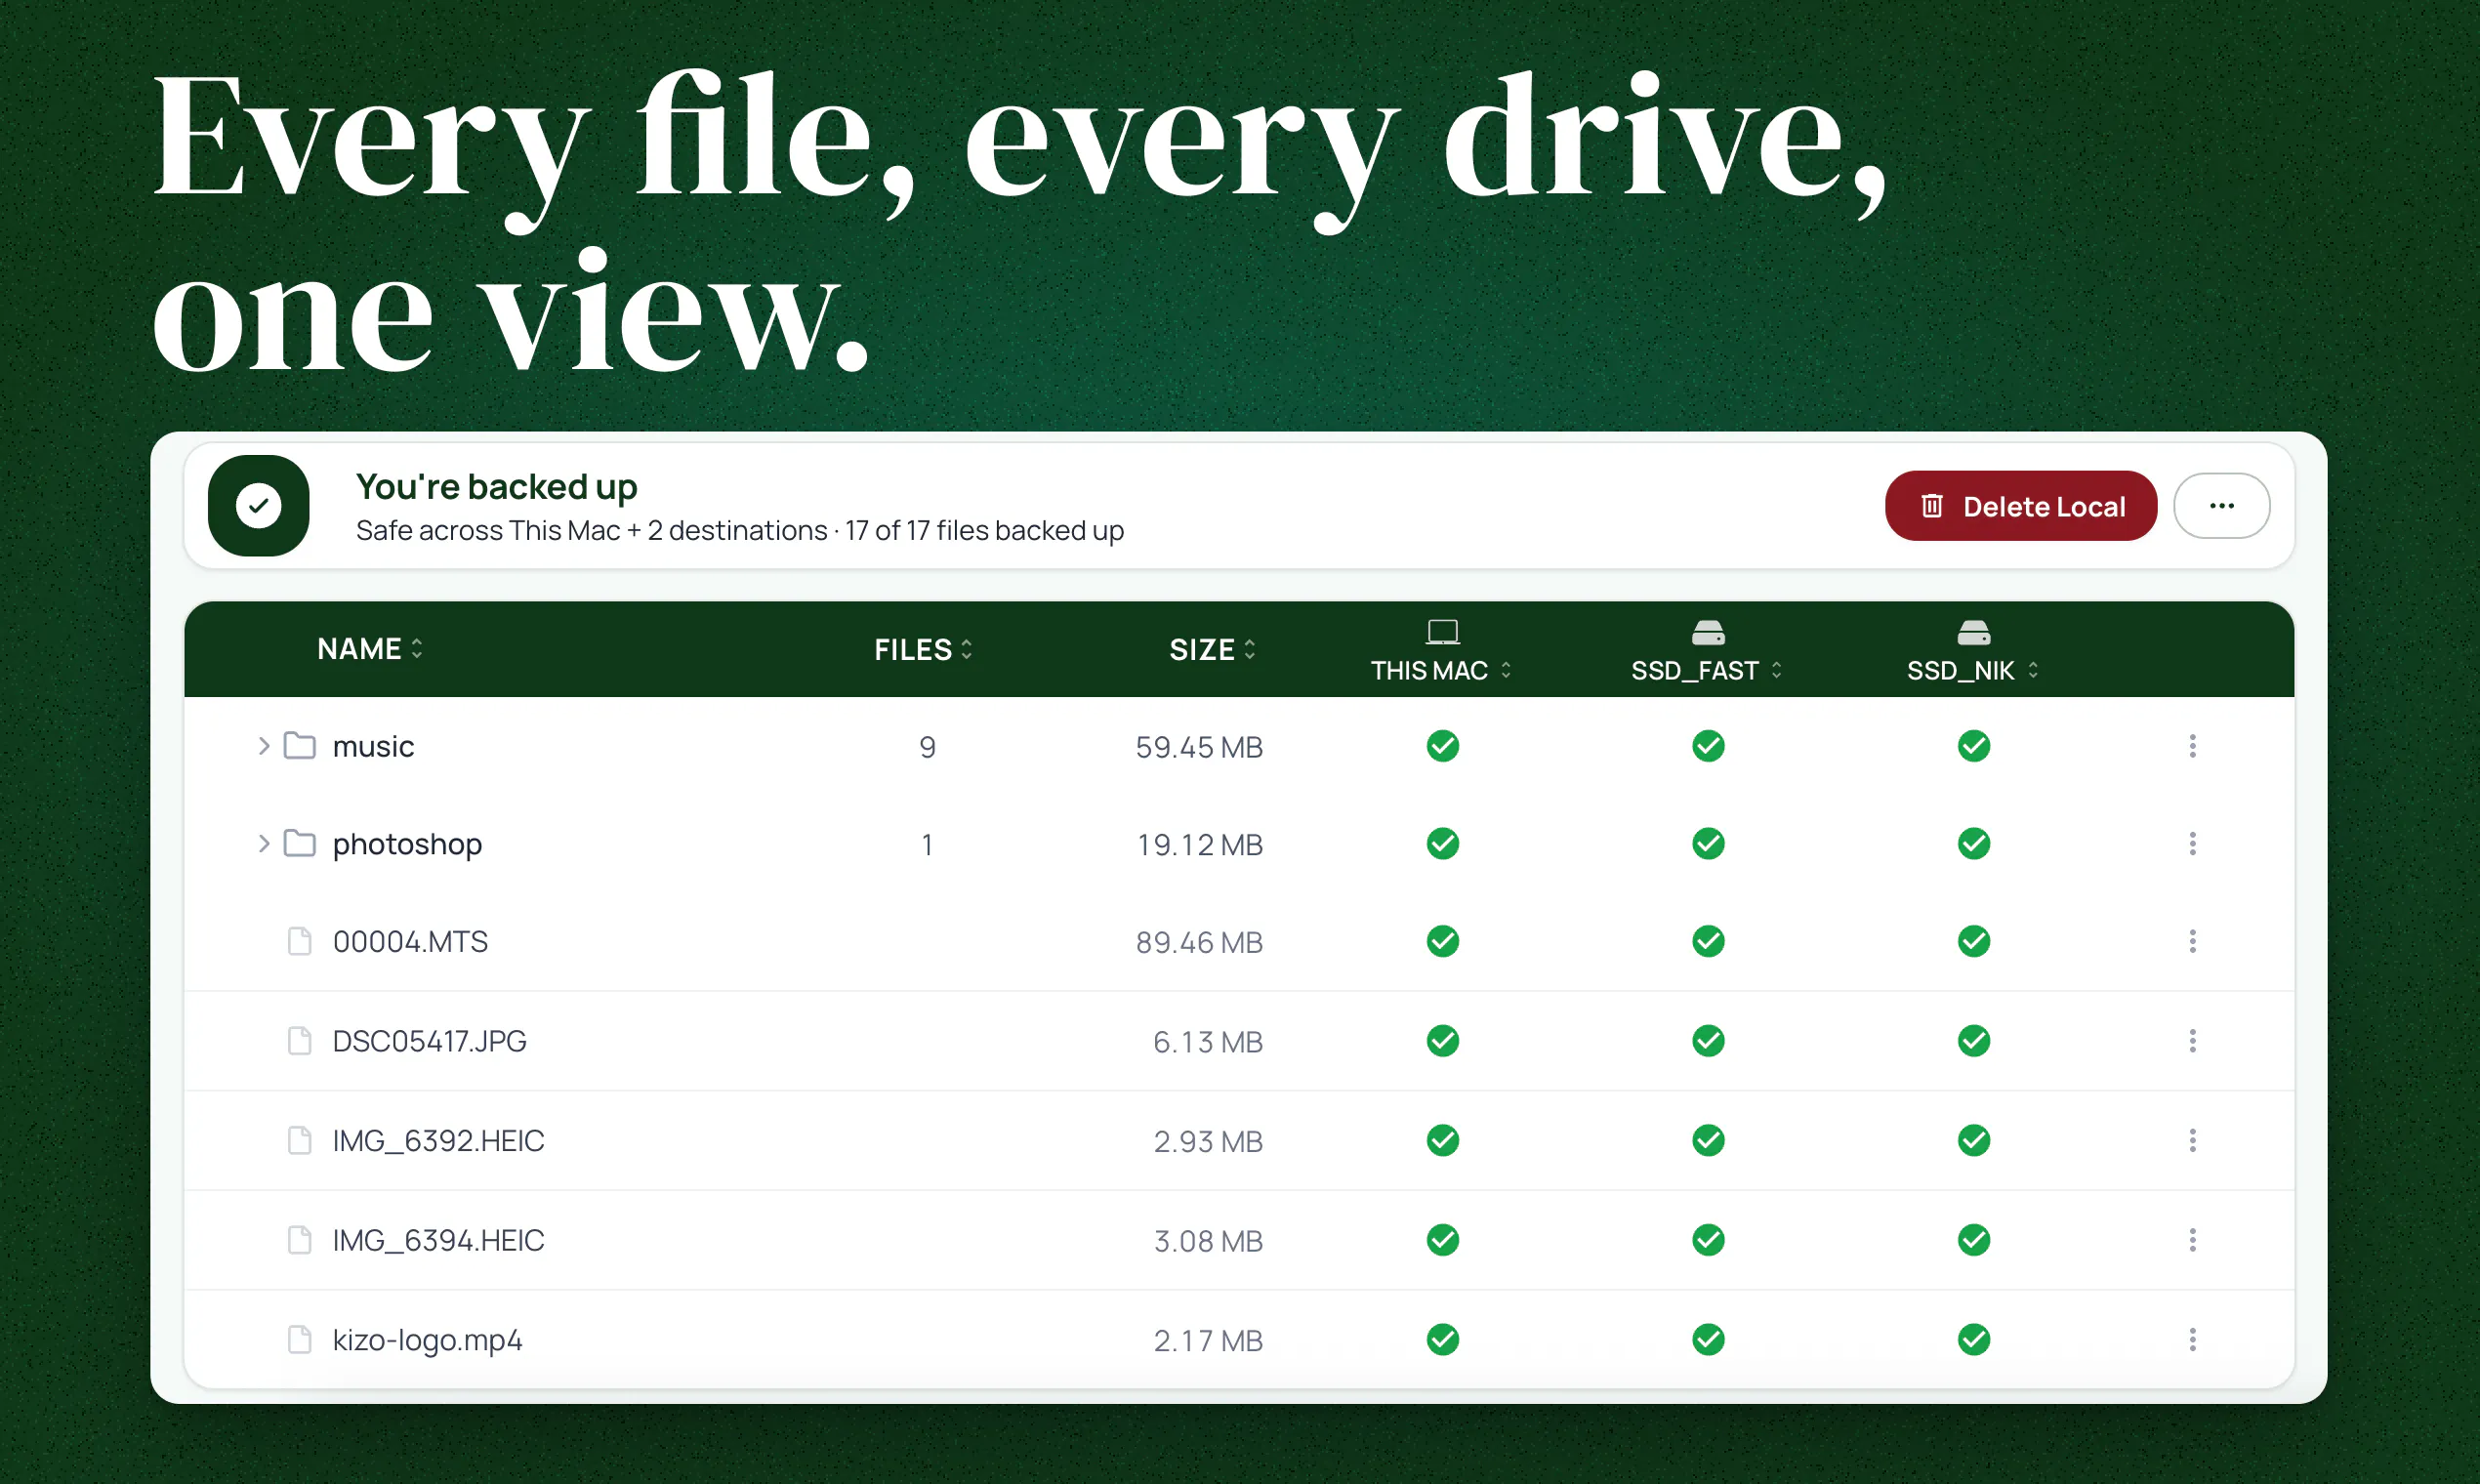Select the kizo-logo.mp4 file name

(427, 1341)
